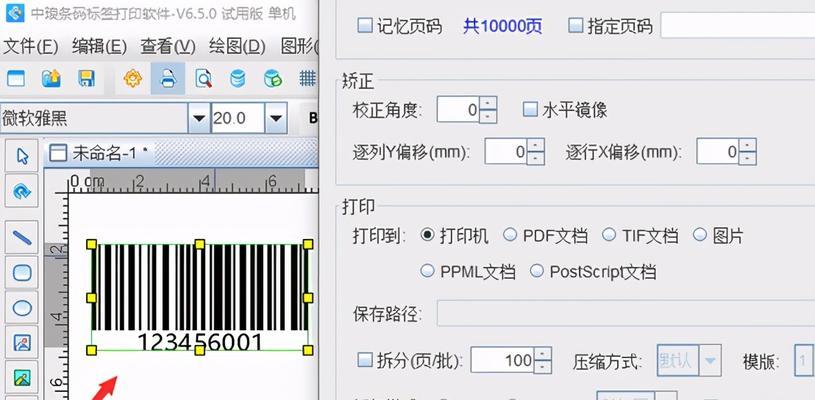Increase 逐列Y偏移 with the up arrow
815x400 pixels.
click(535, 145)
